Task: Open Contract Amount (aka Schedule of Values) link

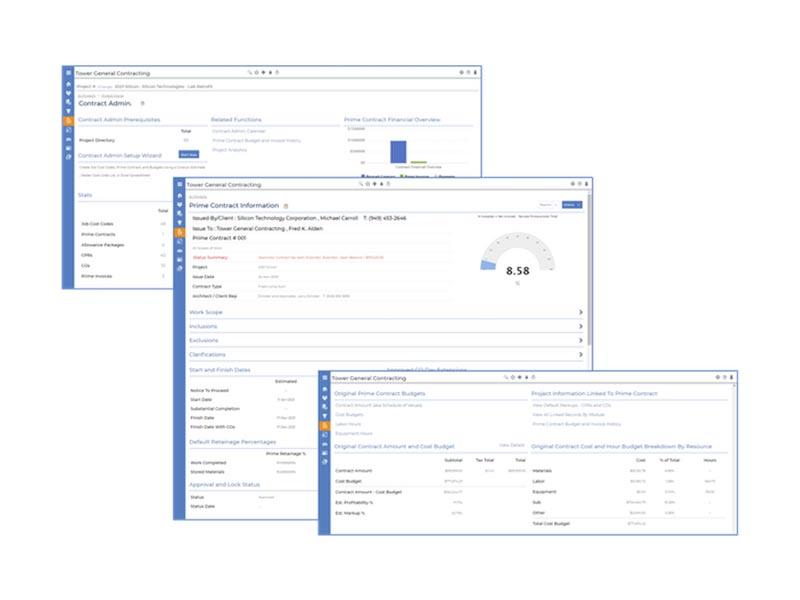Action: pos(379,405)
